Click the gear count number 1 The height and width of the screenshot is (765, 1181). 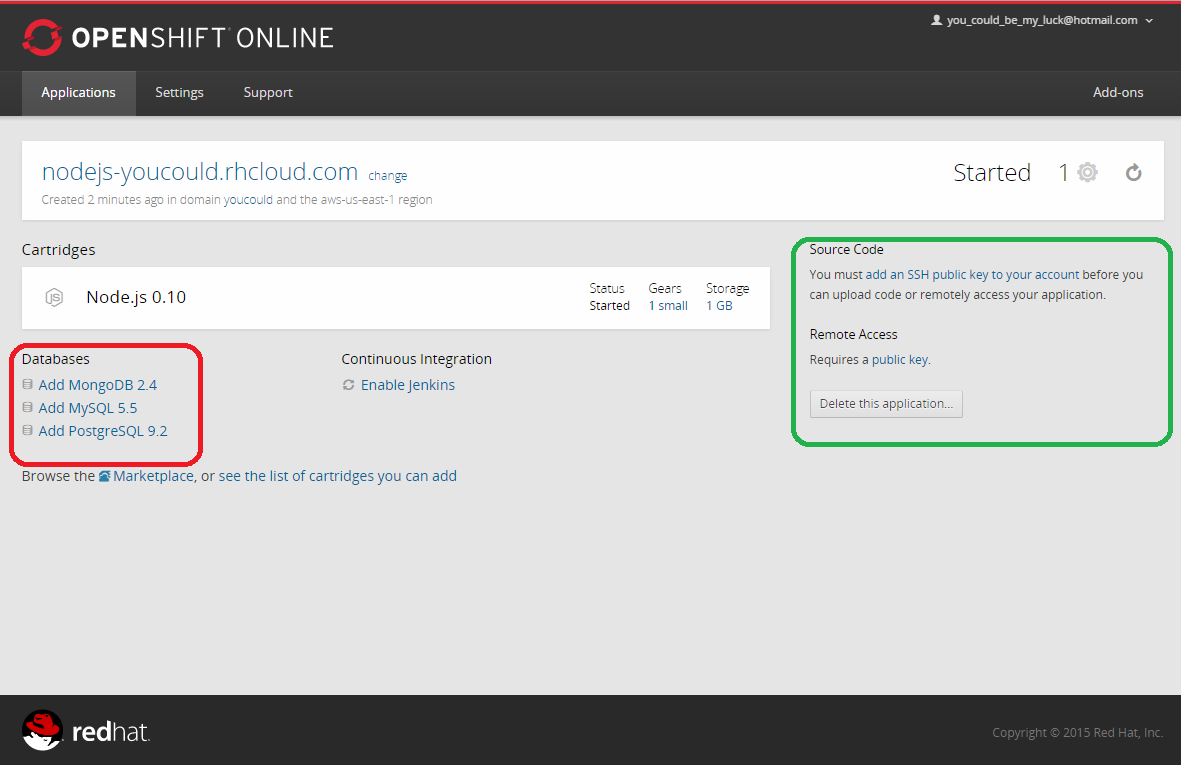click(1064, 172)
